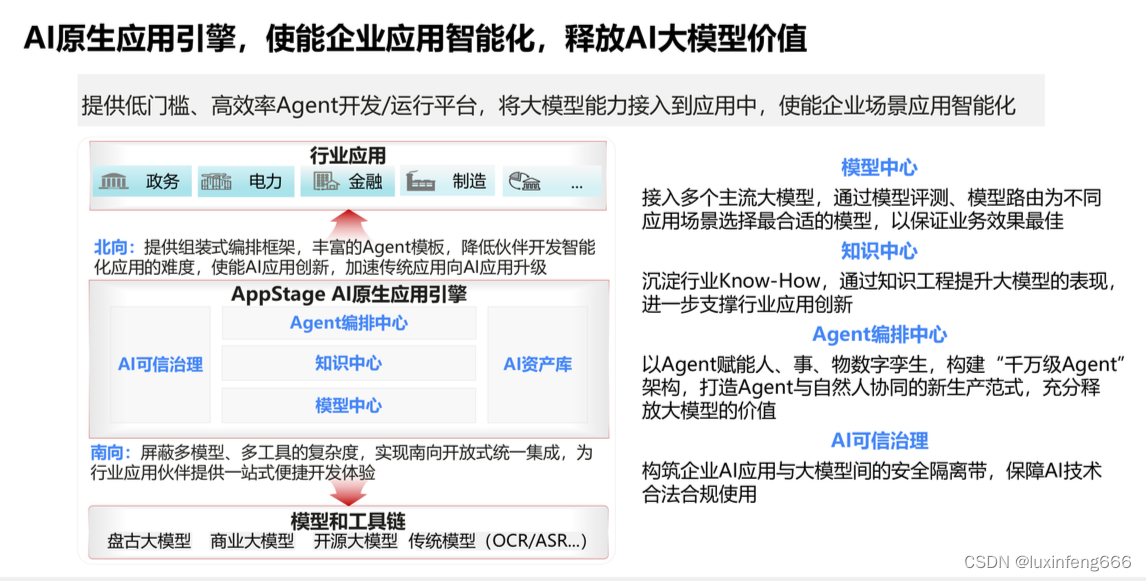Screen dimensions: 1146x581
Task: Click the blue 北向: label
Action: point(115,248)
